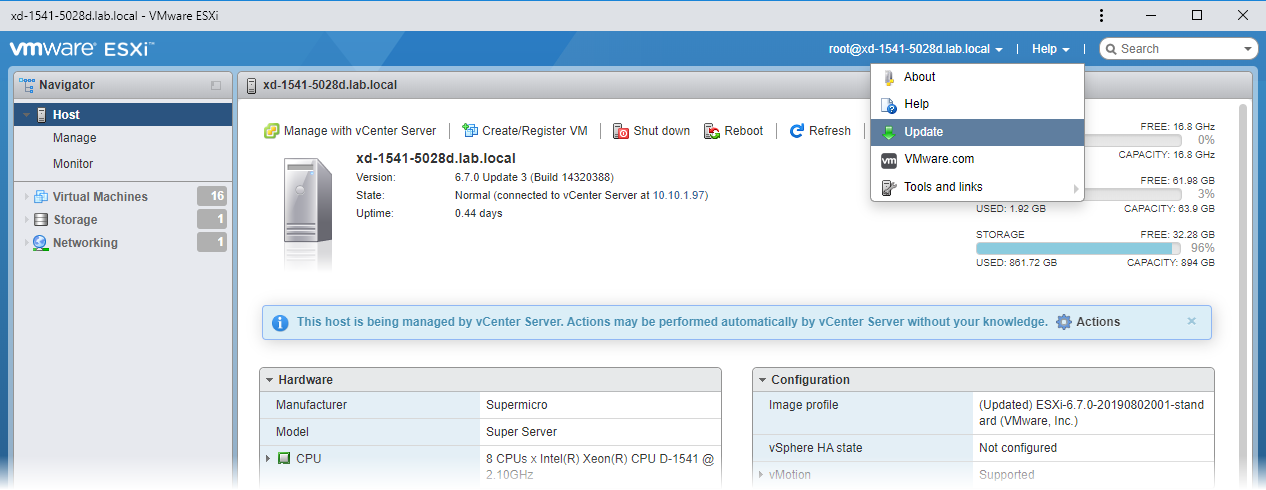Click the memory usage bar

point(1079,194)
